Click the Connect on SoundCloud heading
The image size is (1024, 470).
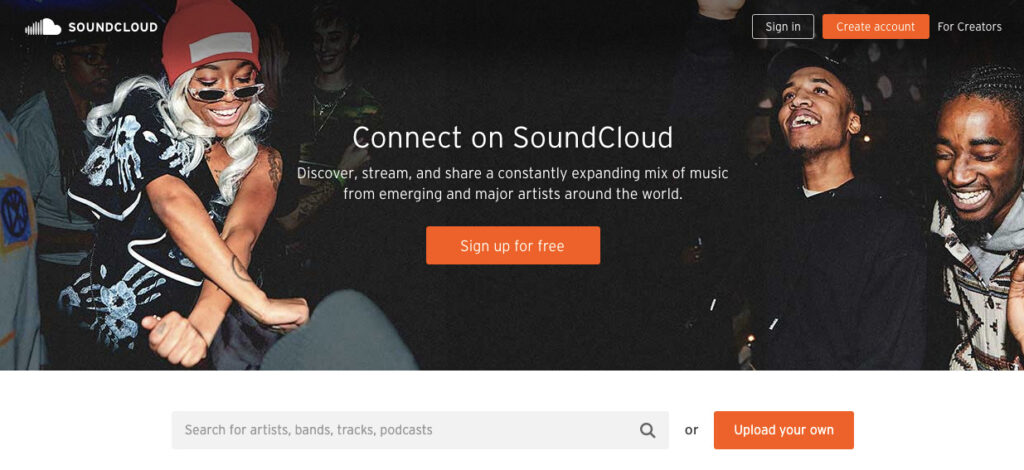[513, 138]
